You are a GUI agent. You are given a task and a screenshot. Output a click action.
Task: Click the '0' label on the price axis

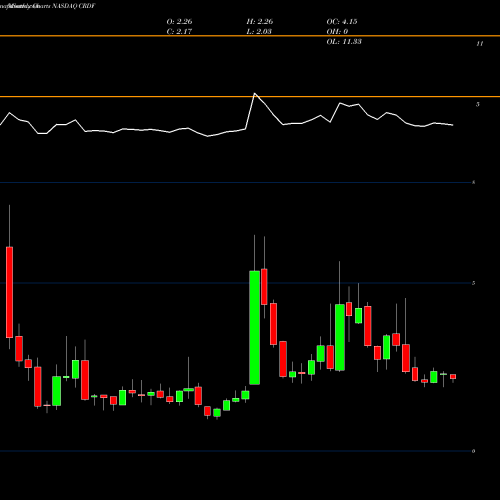click(473, 451)
